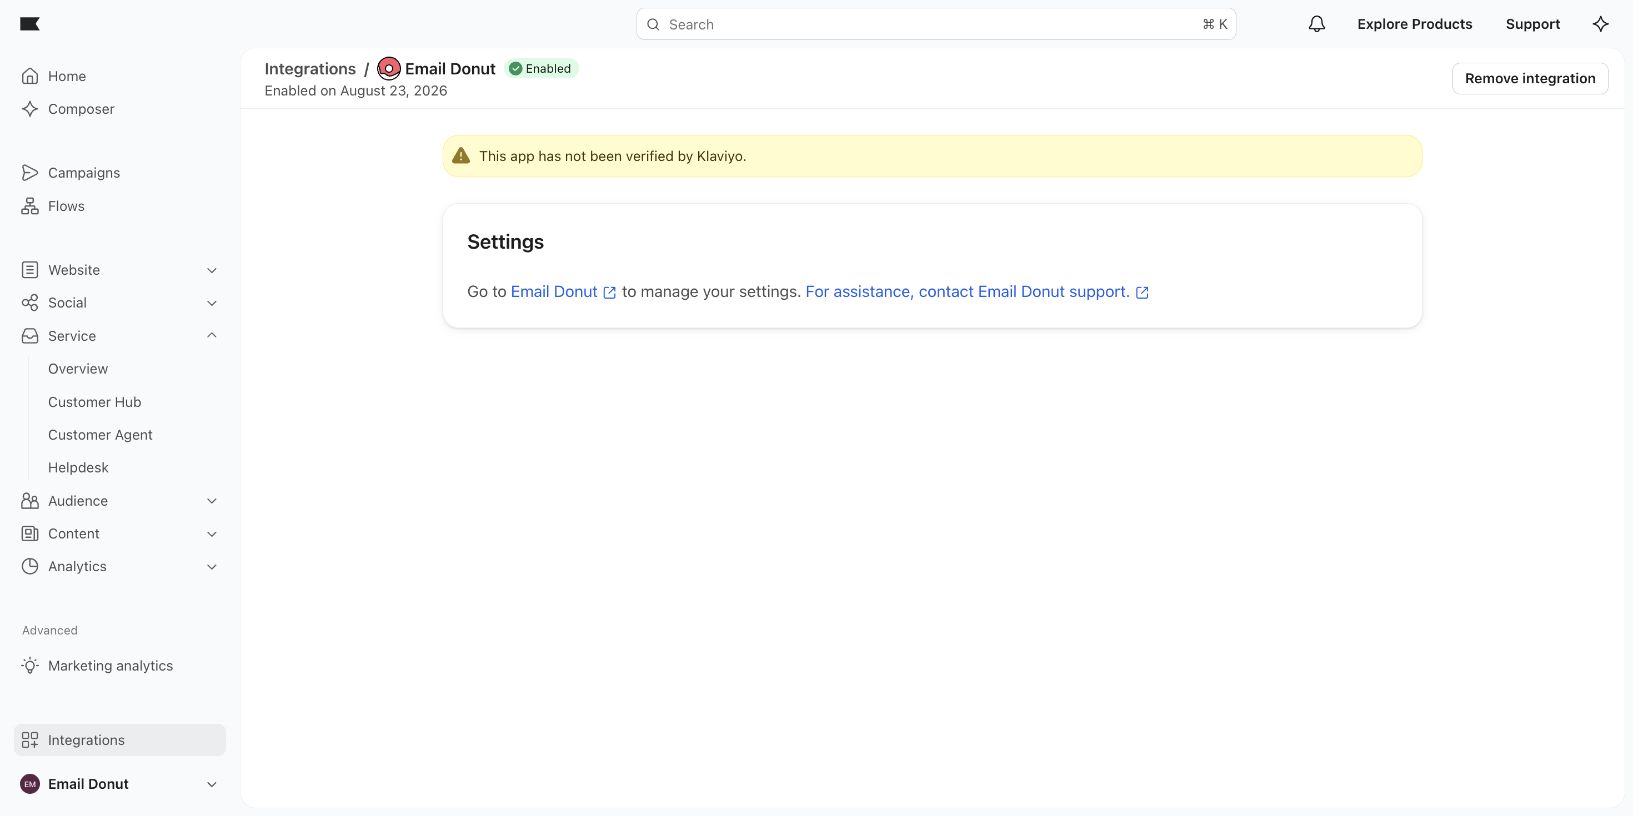Open the AI sparkle icon top right
Viewport: 1633px width, 816px height.
point(1601,24)
